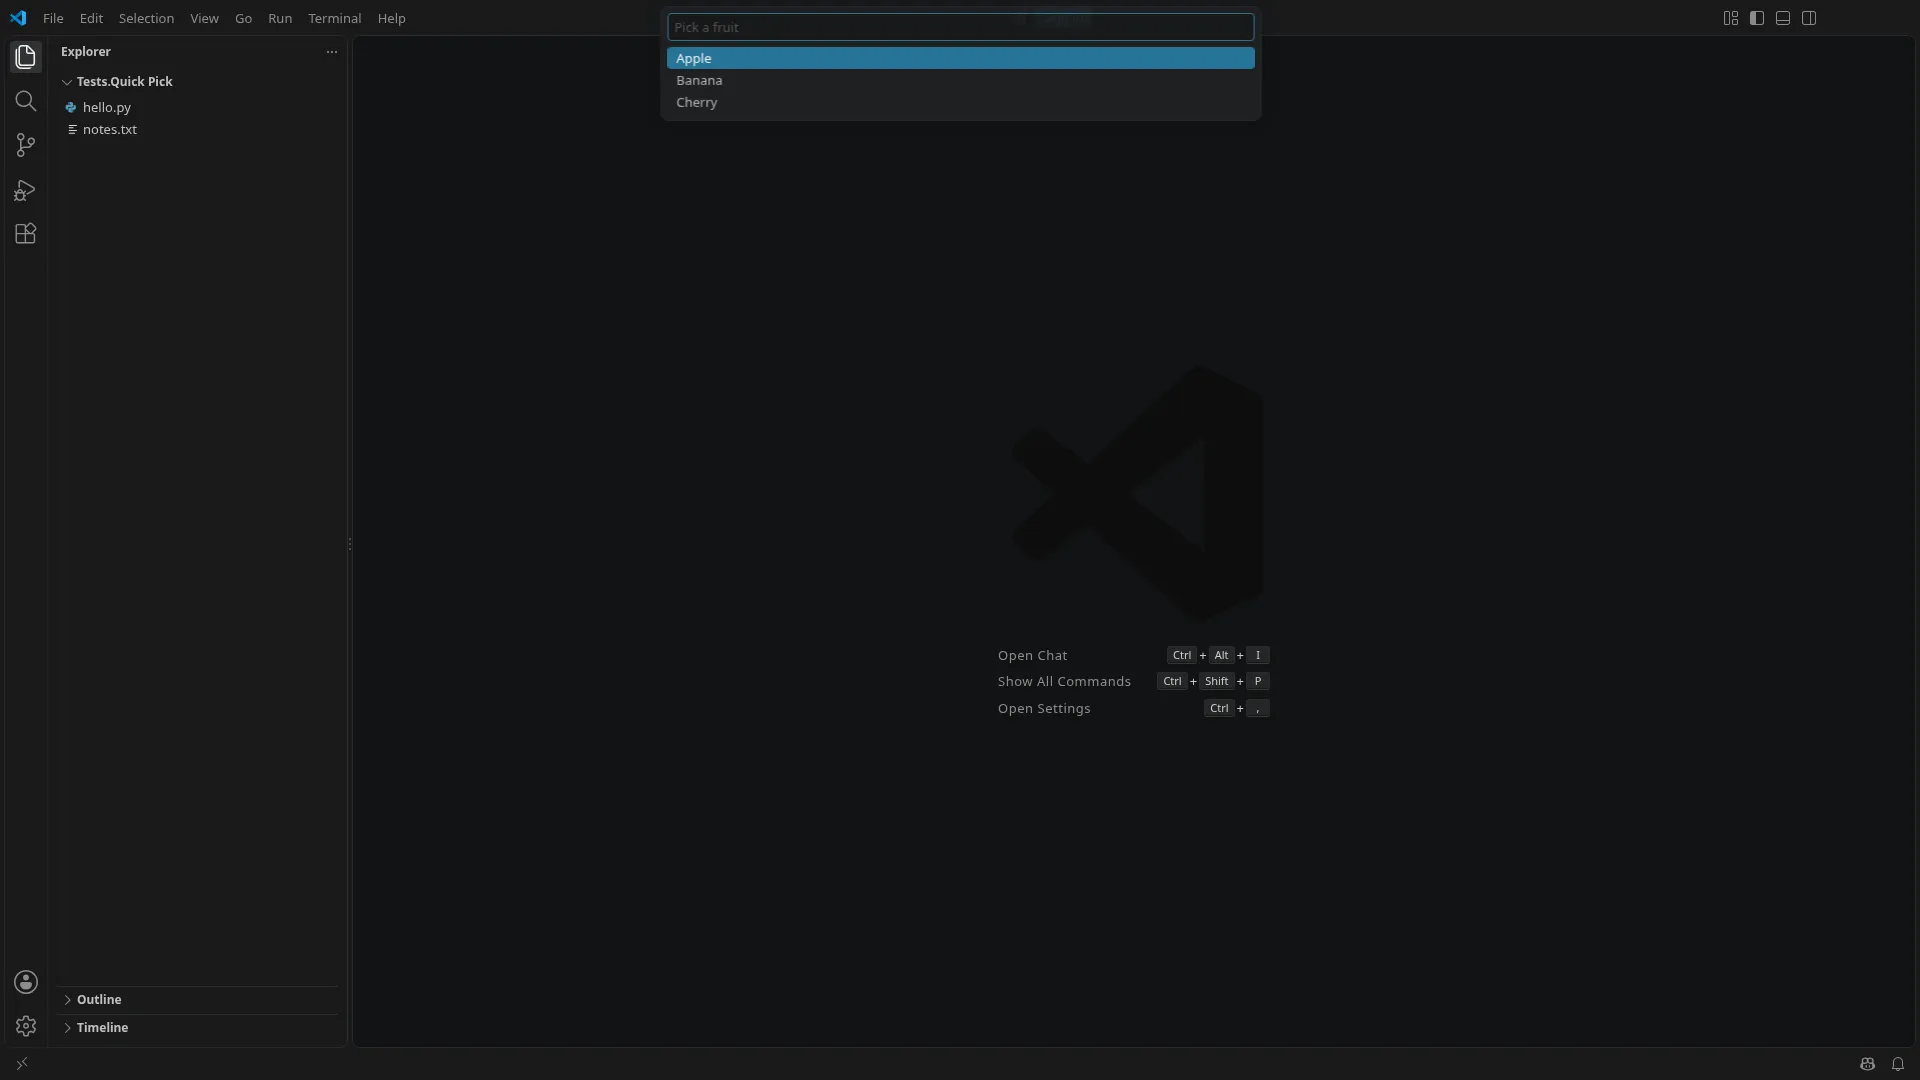Open the Manage gear icon
This screenshot has width=1920, height=1080.
click(x=26, y=1026)
